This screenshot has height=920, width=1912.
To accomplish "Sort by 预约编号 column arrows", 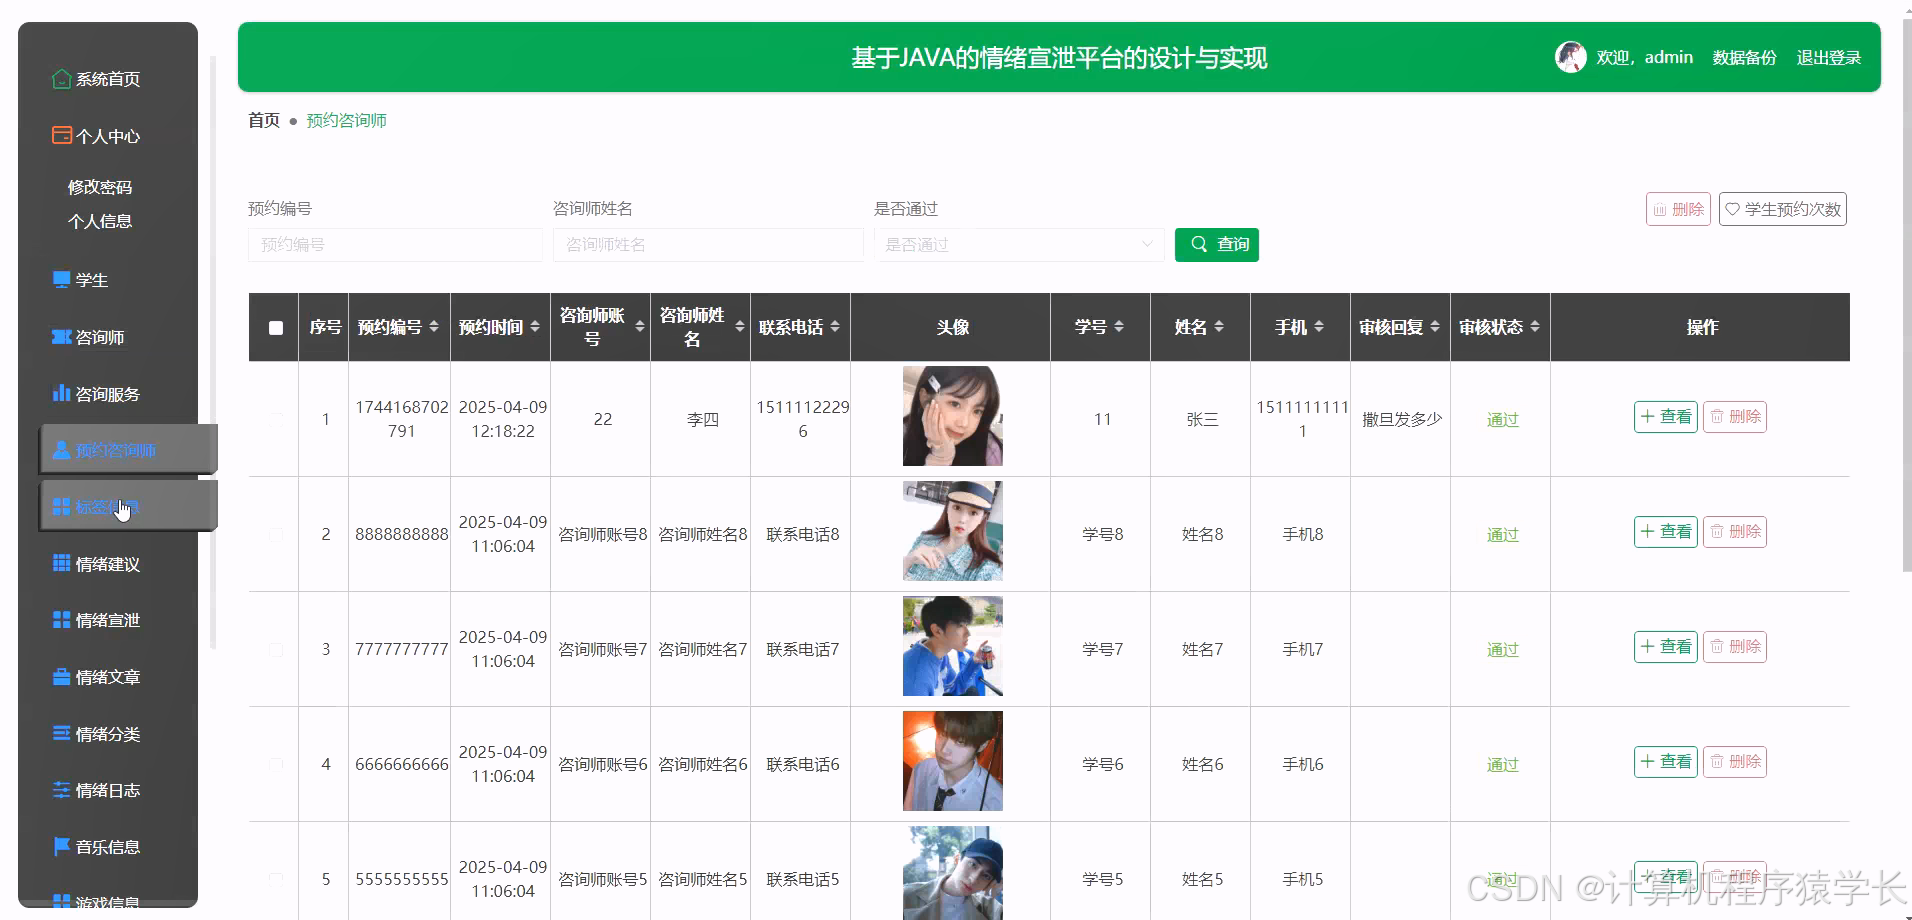I will click(434, 327).
